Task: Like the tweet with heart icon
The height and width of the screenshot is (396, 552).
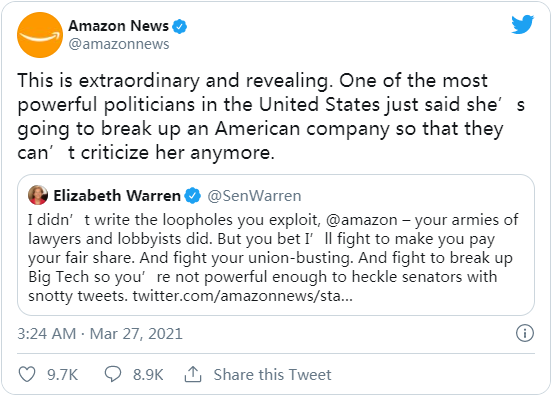Action: click(27, 374)
